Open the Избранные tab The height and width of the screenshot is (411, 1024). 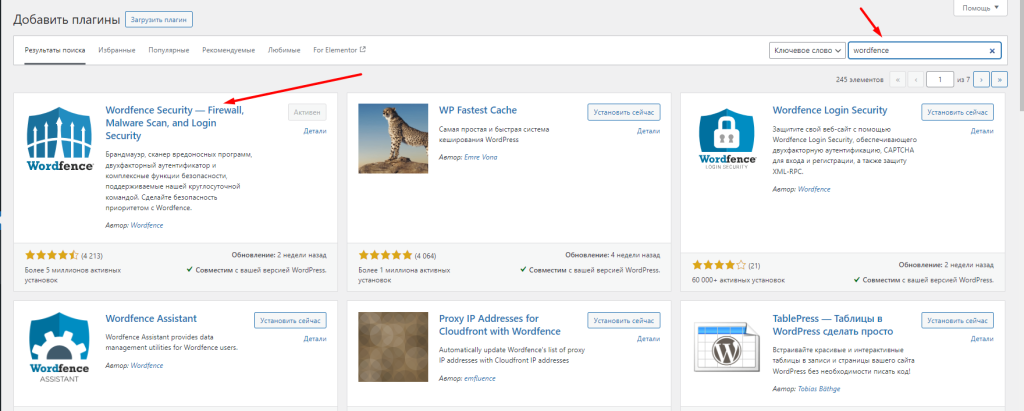point(117,50)
